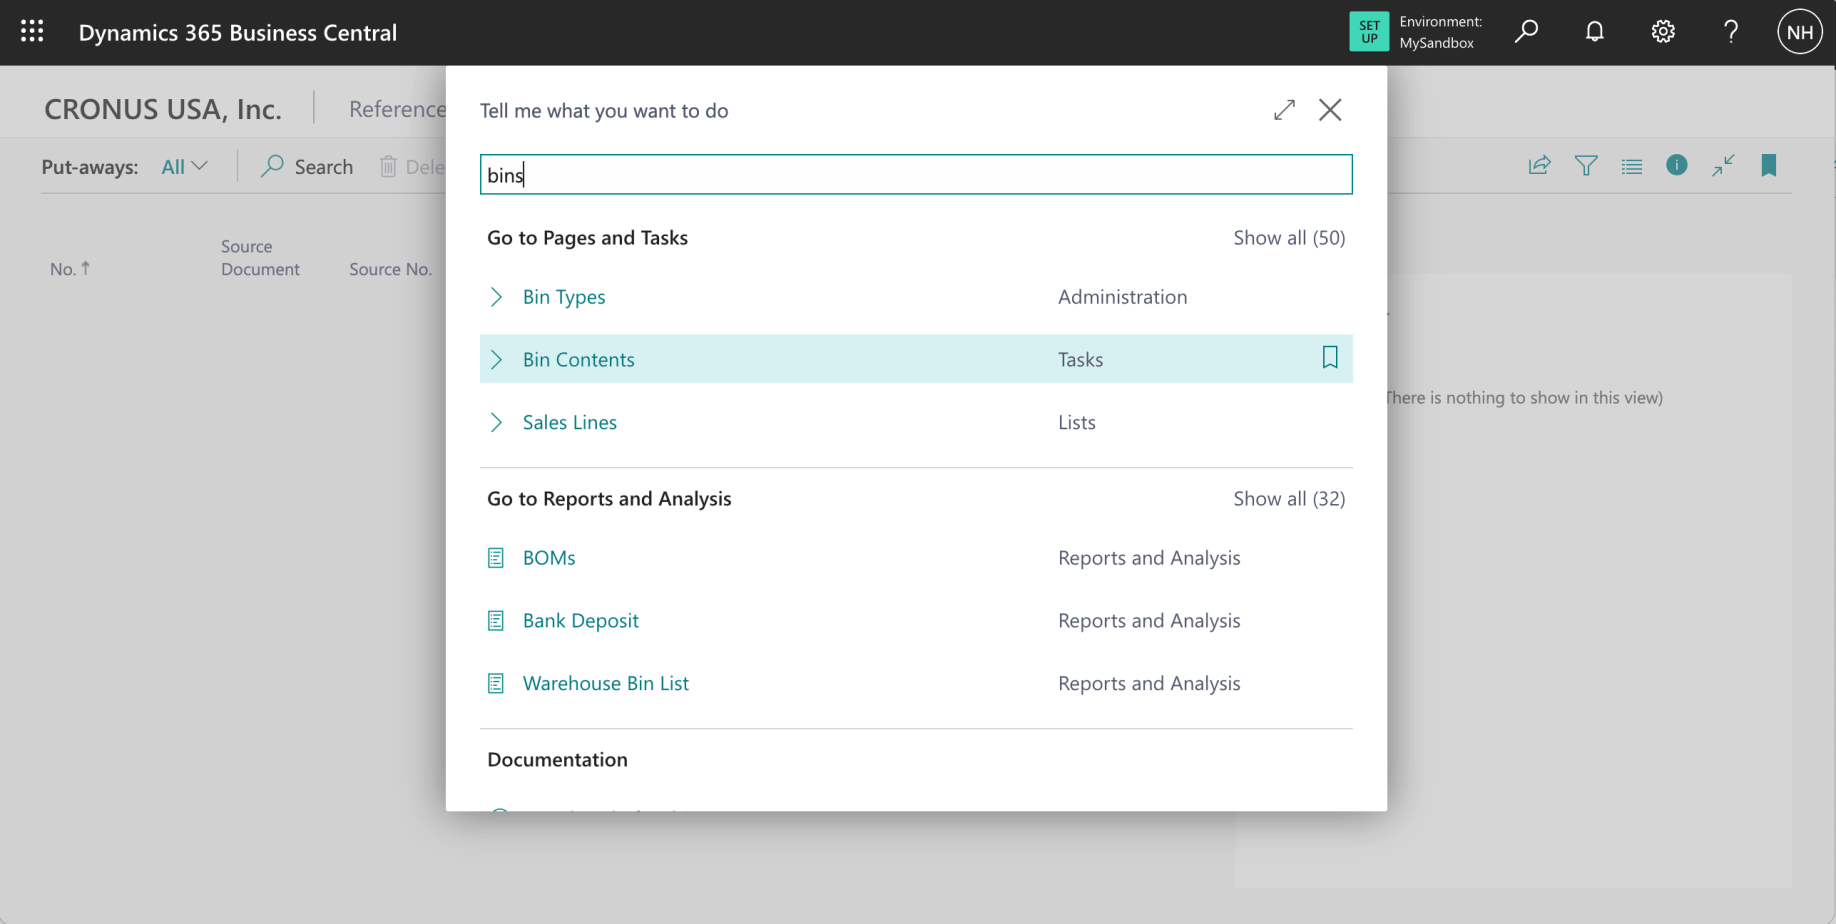
Task: Show all 32 reports and analysis
Action: coord(1288,499)
